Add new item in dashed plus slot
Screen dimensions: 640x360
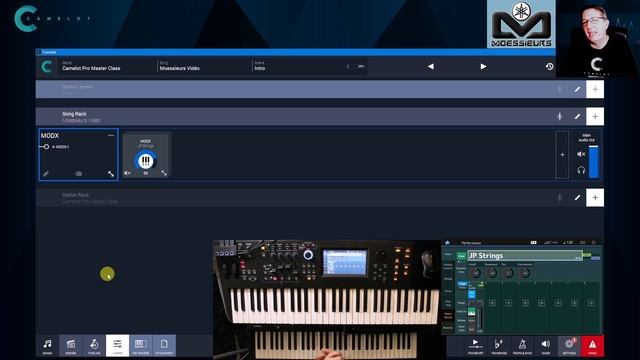tap(562, 155)
